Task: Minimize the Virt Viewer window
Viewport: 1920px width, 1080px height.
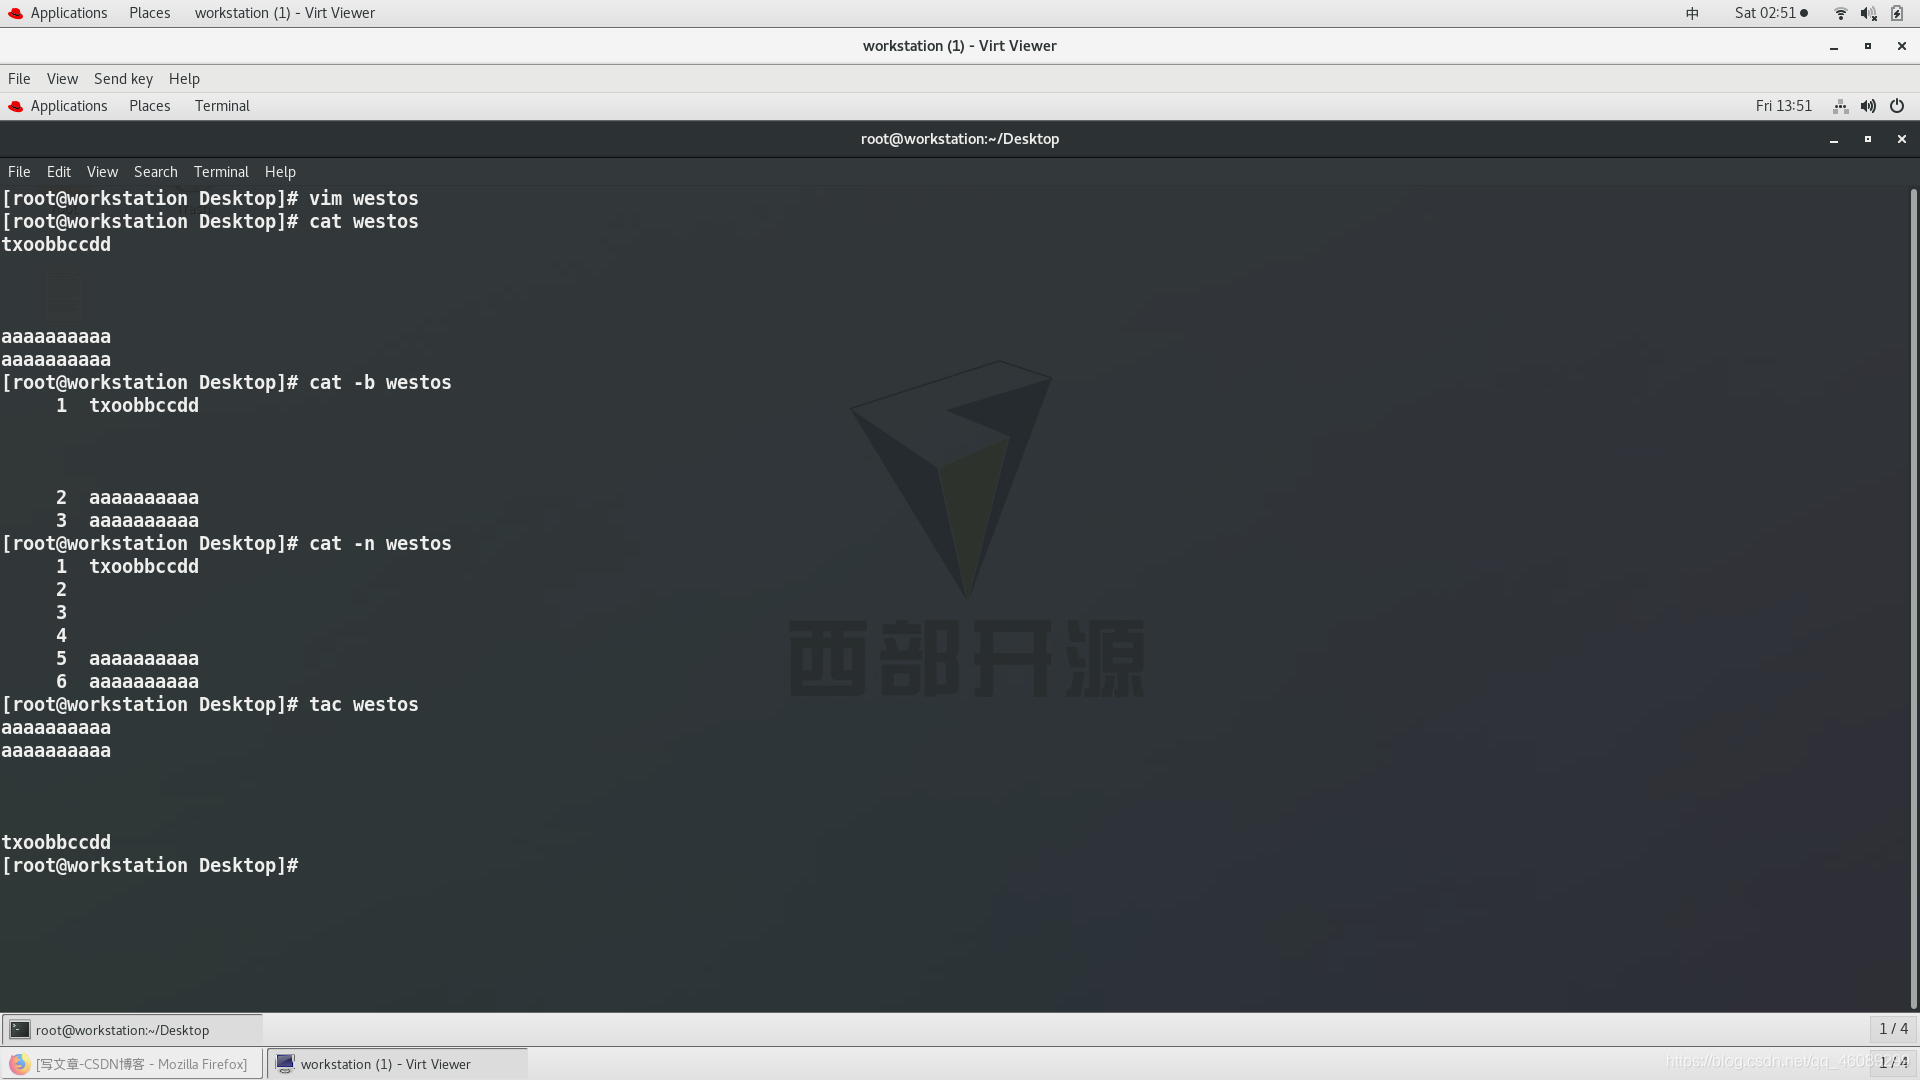Action: [1834, 46]
